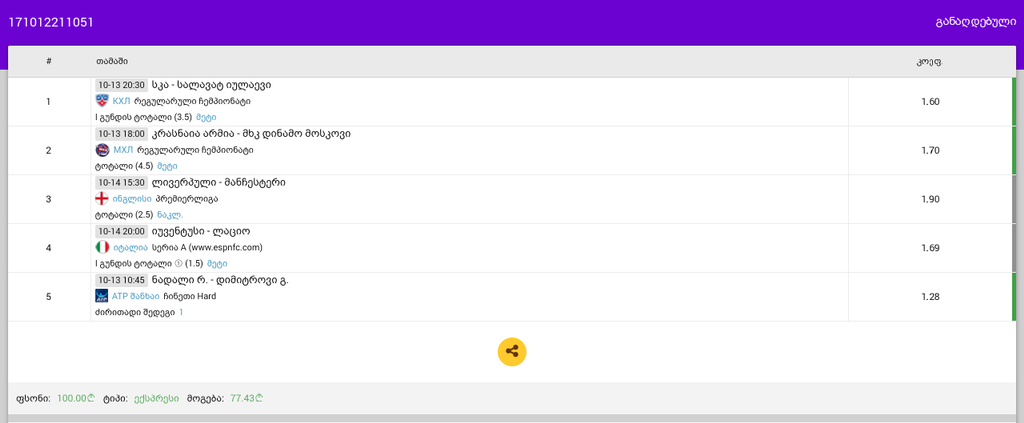
Task: Click the odds value 1.69
Action: coord(930,247)
